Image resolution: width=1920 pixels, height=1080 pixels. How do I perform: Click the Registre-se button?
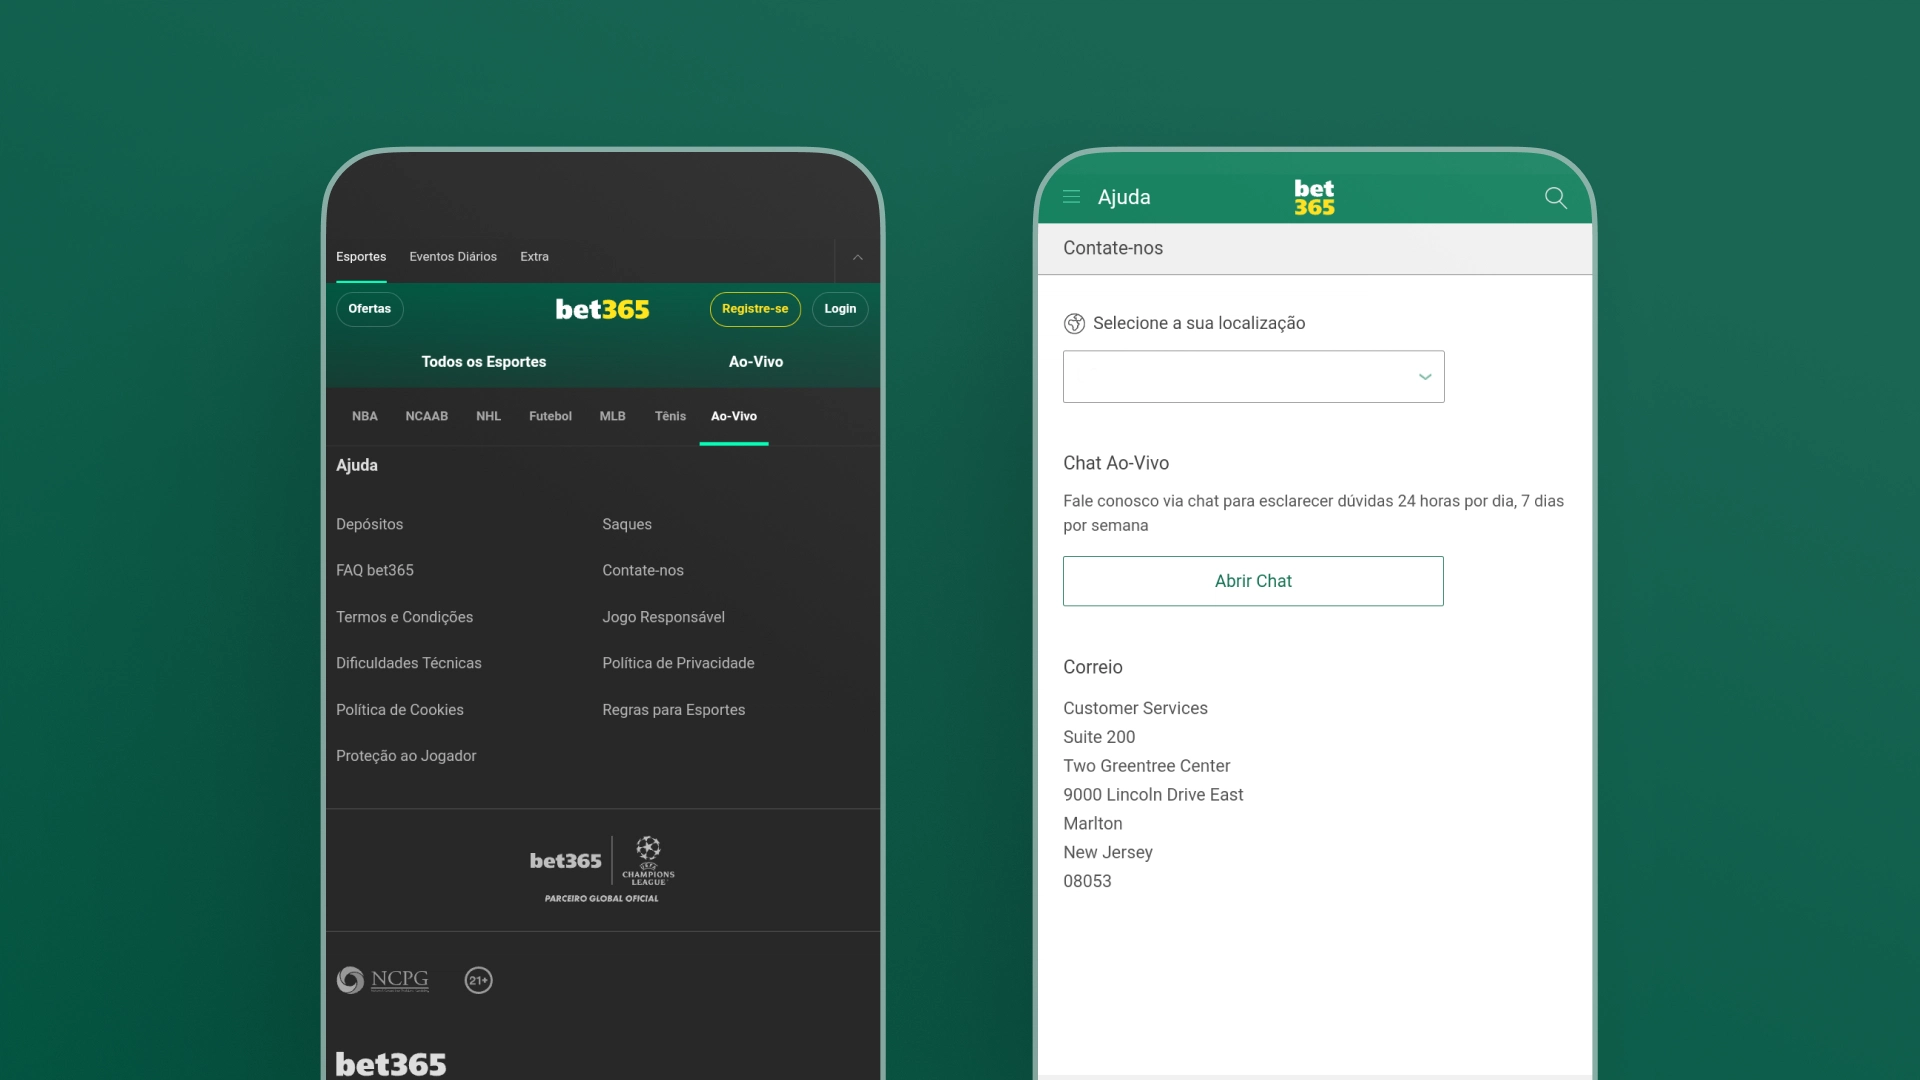pyautogui.click(x=755, y=309)
